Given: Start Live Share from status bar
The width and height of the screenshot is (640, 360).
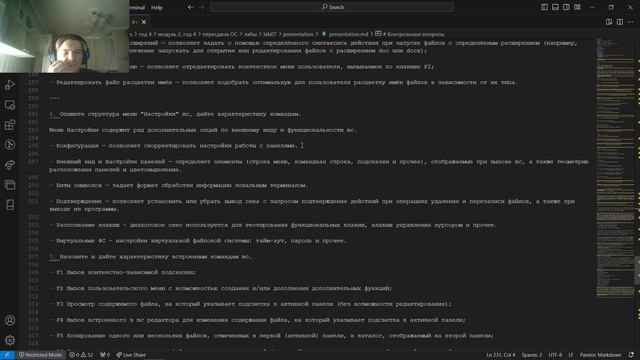Looking at the screenshot, I should pos(131,355).
